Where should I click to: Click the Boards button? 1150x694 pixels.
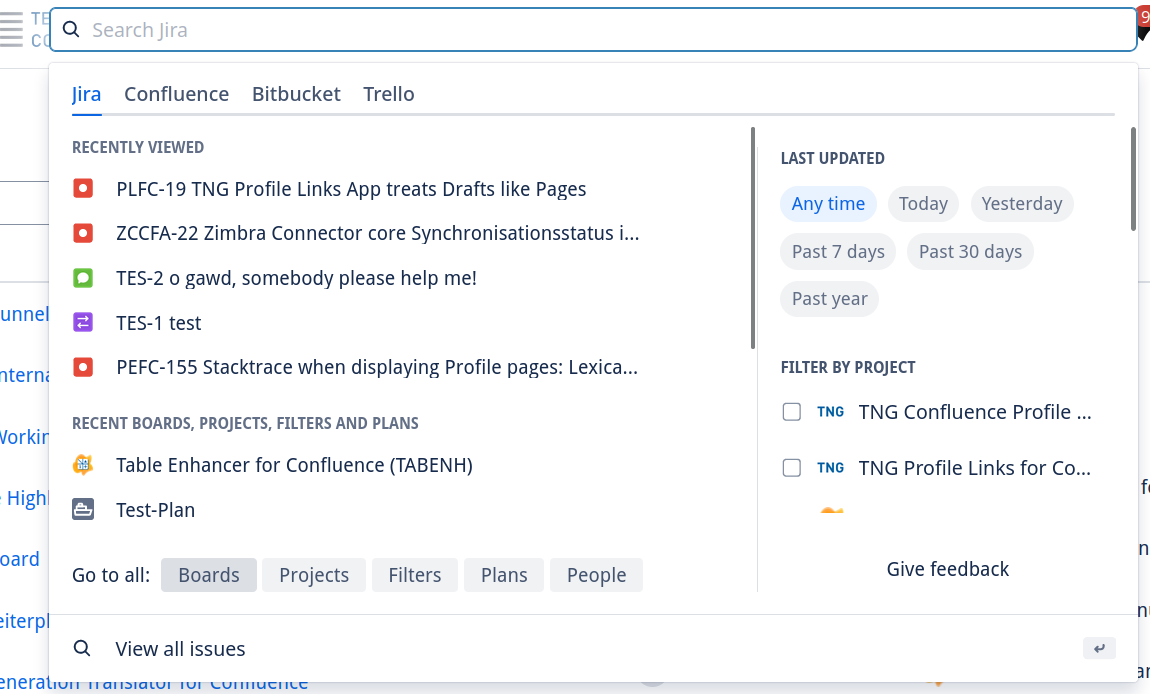(208, 574)
